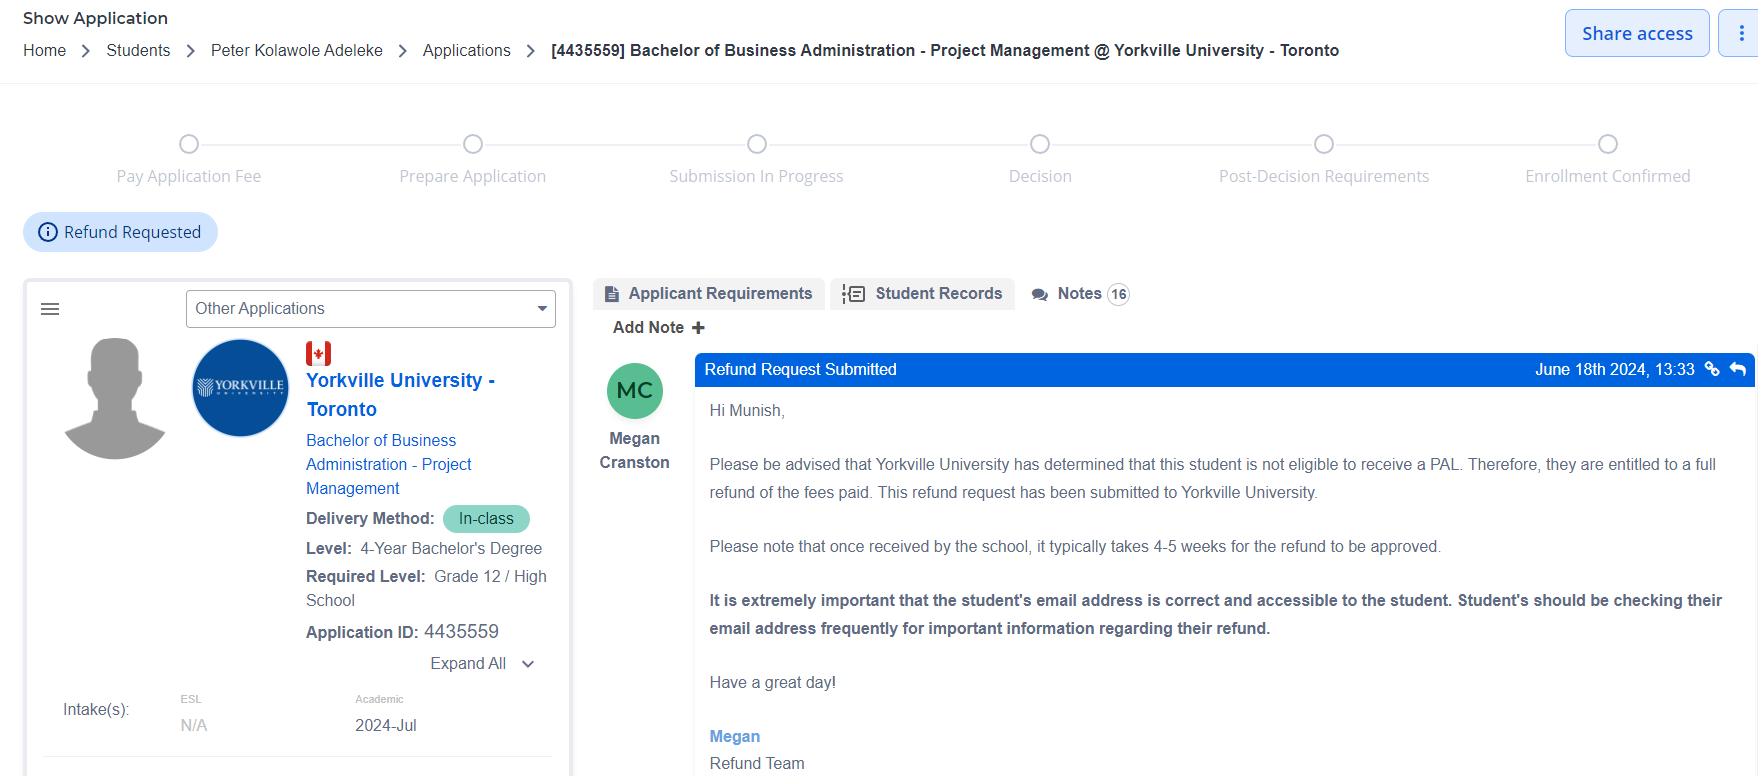Click the info icon in Refund Requested badge
The width and height of the screenshot is (1758, 776).
click(47, 232)
